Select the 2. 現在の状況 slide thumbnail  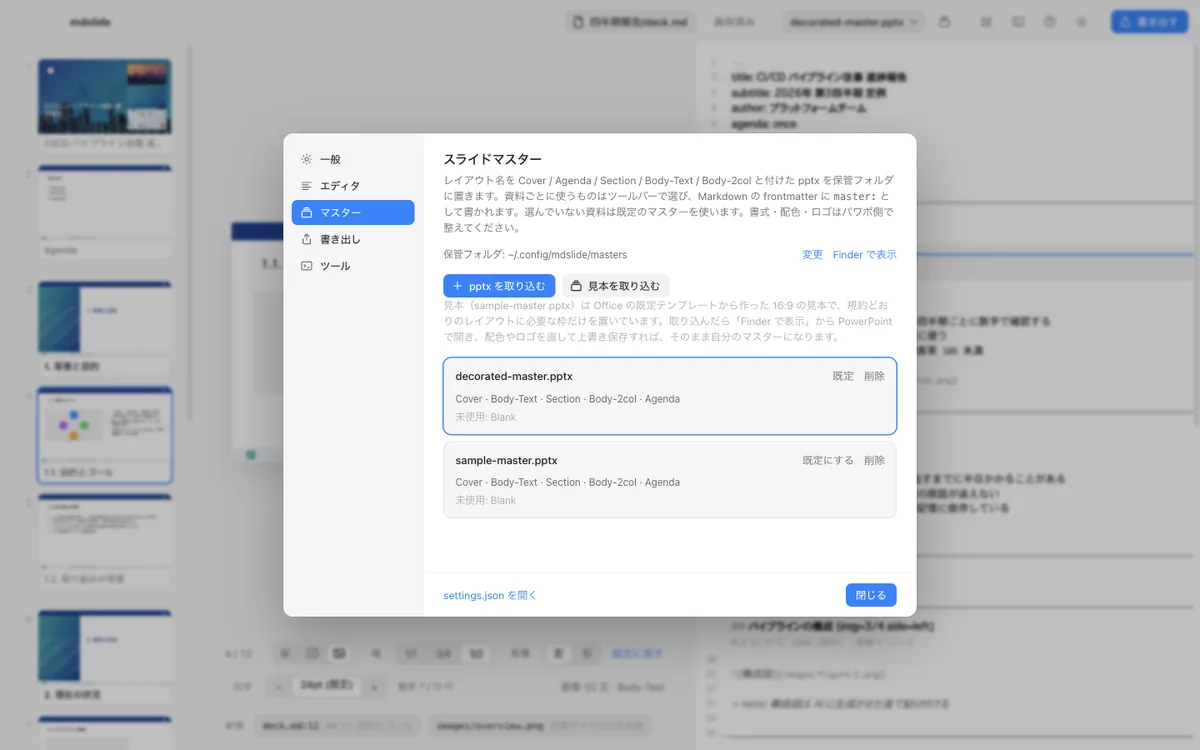[x=104, y=656]
